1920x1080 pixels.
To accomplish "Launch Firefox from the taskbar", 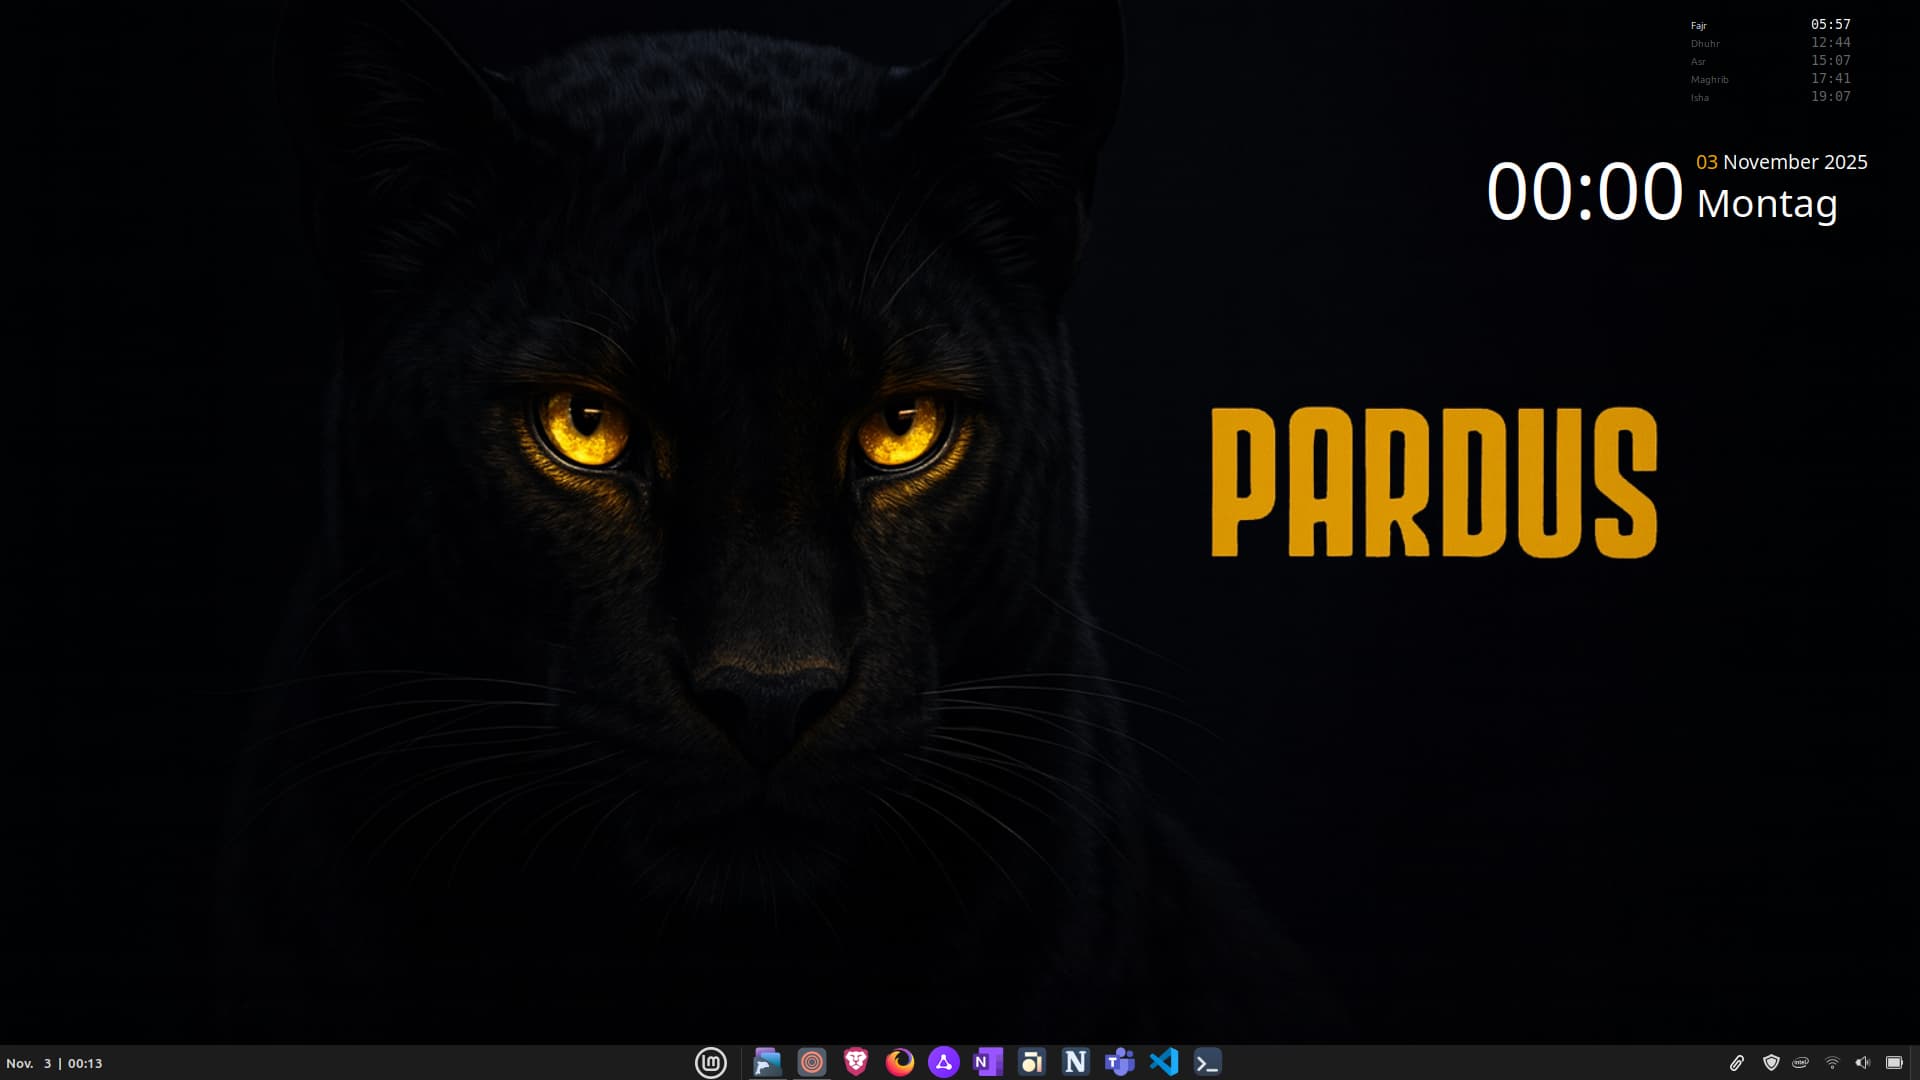I will [x=900, y=1062].
